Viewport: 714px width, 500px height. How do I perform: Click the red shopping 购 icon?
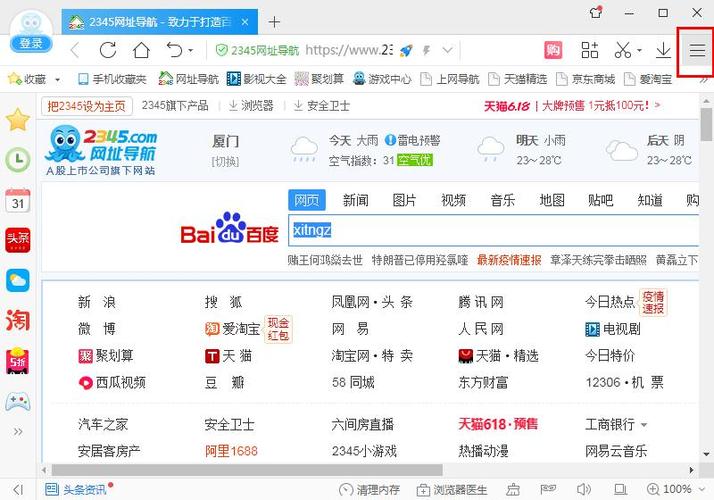553,50
